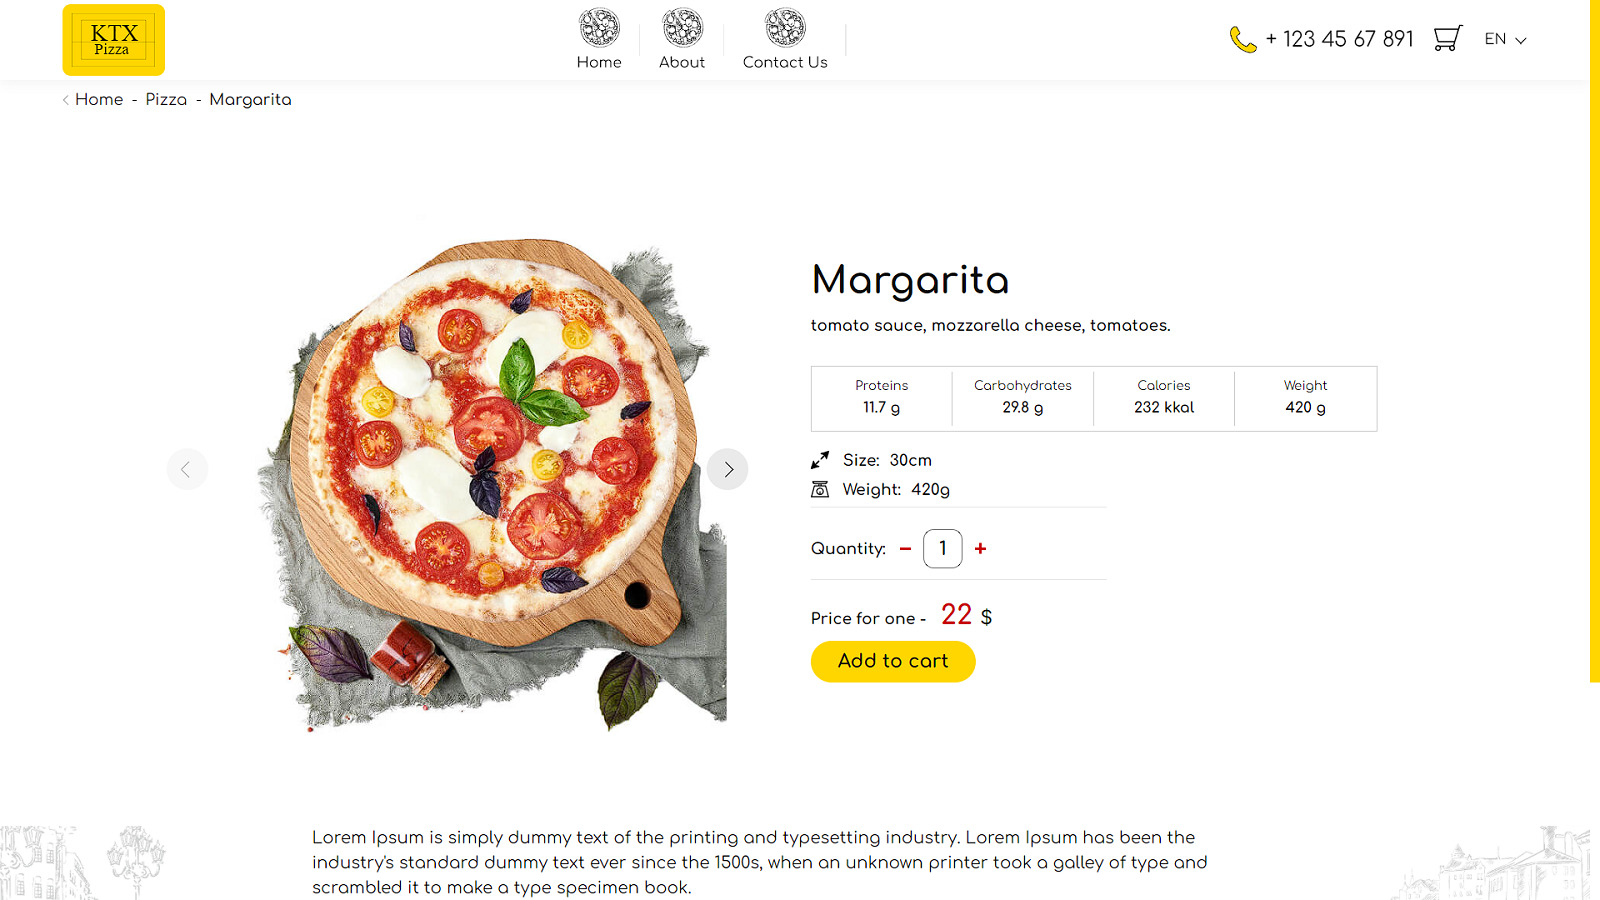Increase quantity with the plus sign

point(980,548)
